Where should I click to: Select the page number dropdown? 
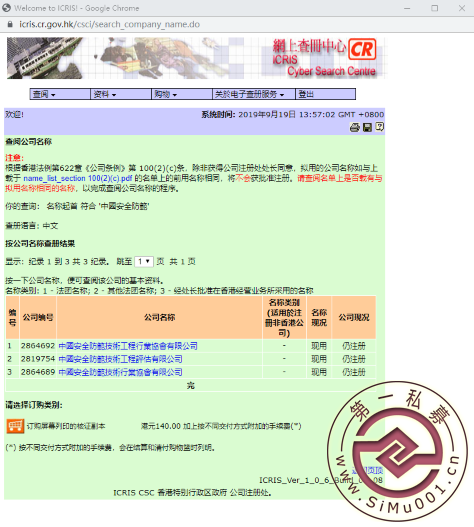[144, 261]
